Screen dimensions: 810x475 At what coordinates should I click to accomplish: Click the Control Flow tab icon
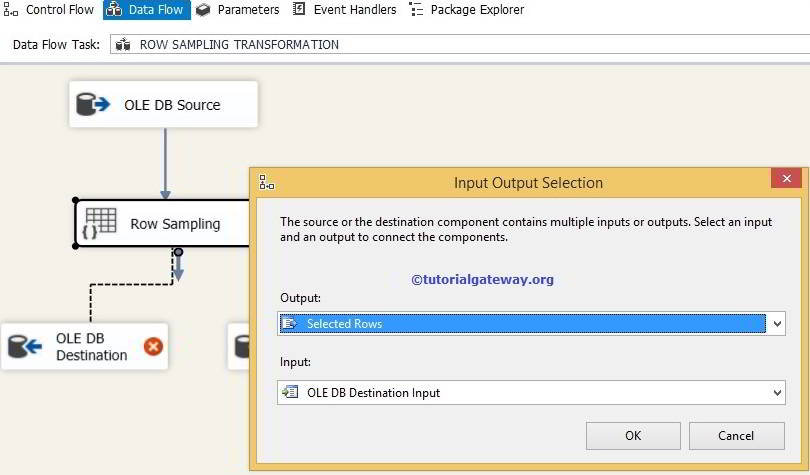[x=11, y=9]
